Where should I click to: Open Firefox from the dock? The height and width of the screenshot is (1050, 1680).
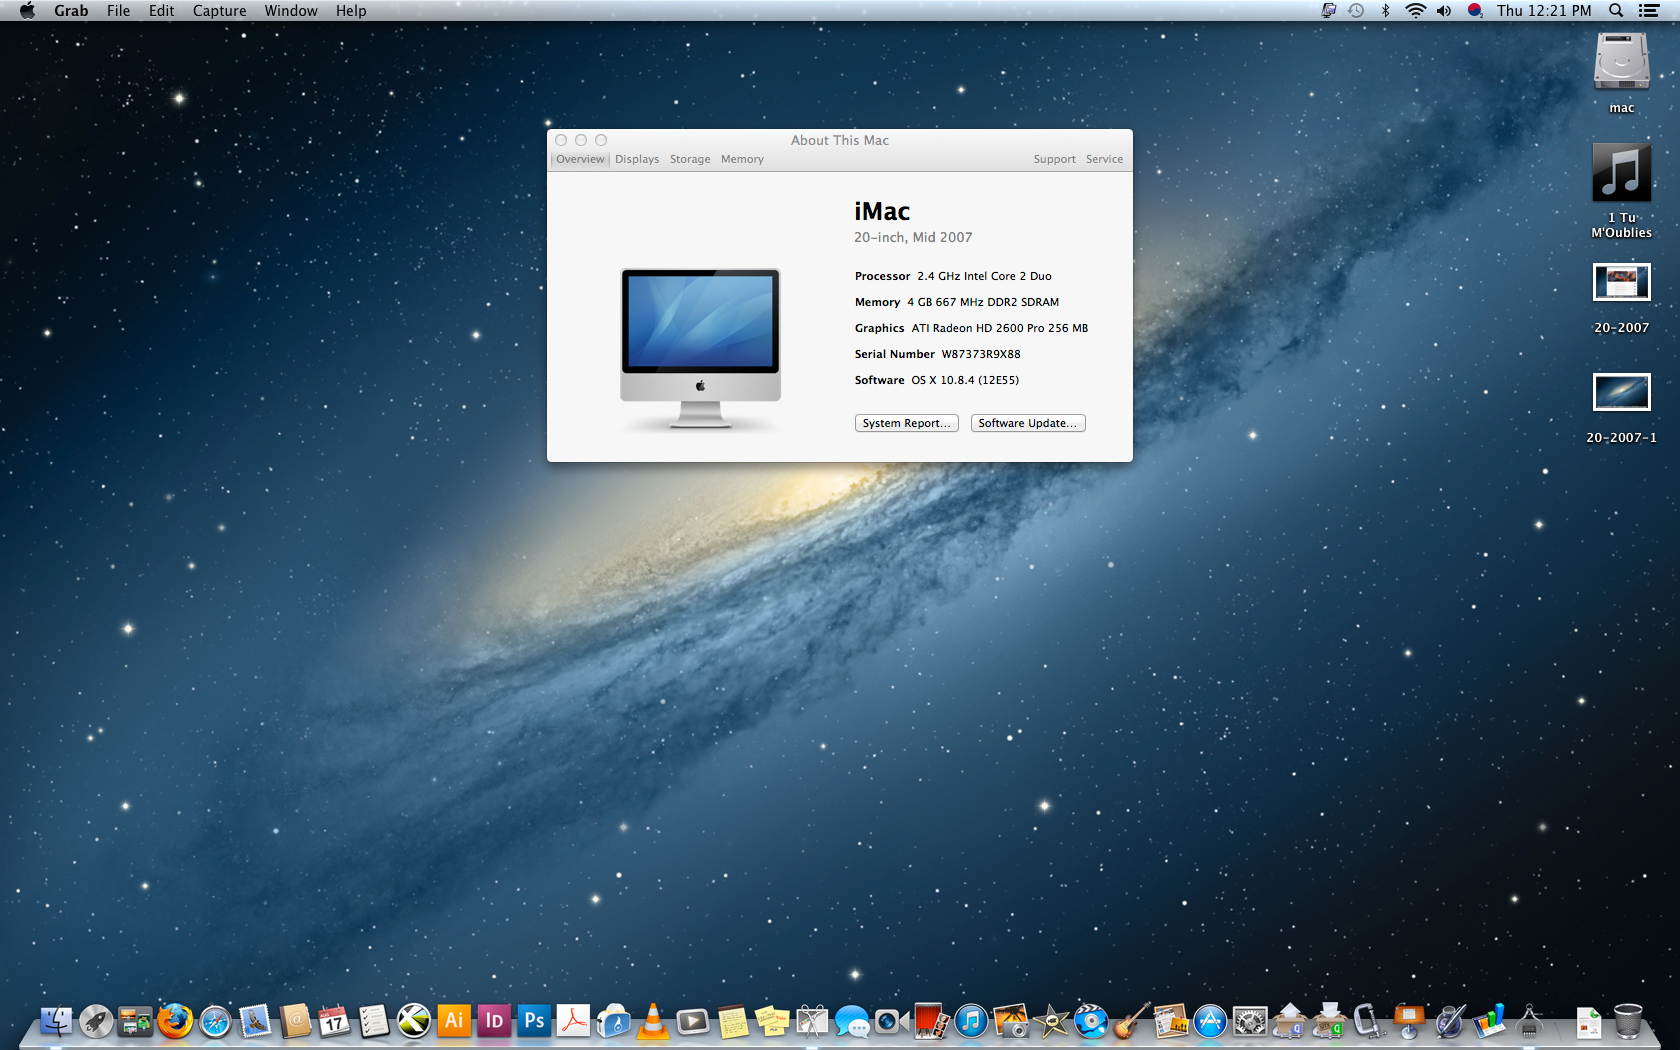175,1021
